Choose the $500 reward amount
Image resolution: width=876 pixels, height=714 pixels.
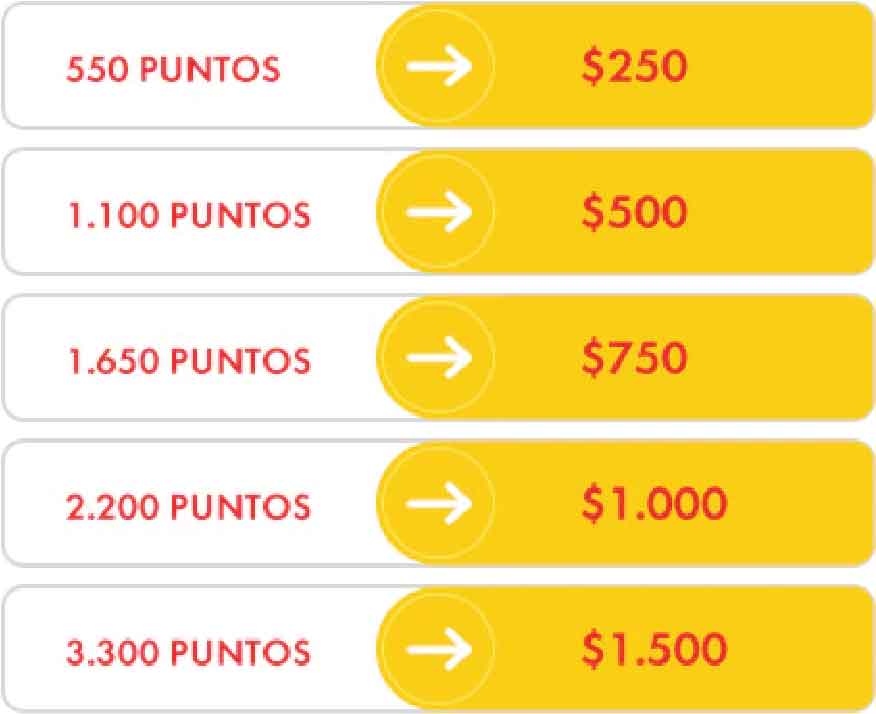coord(634,212)
